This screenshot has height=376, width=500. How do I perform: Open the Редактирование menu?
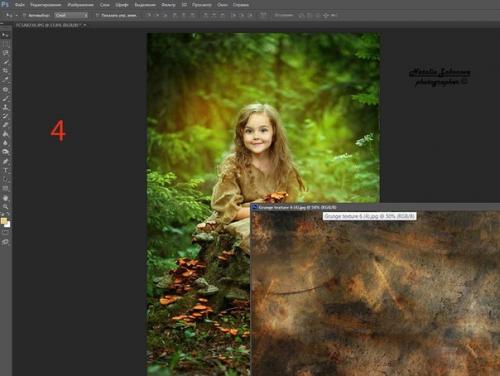click(x=46, y=5)
